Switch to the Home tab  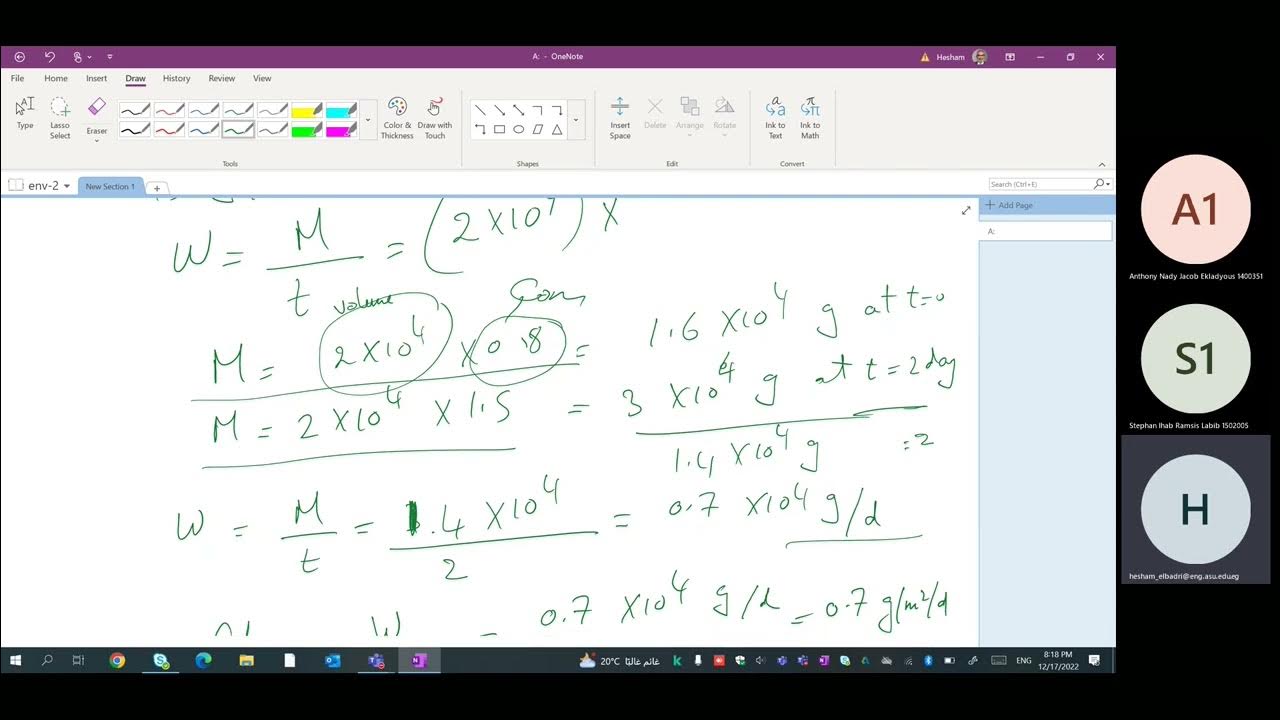tap(56, 78)
